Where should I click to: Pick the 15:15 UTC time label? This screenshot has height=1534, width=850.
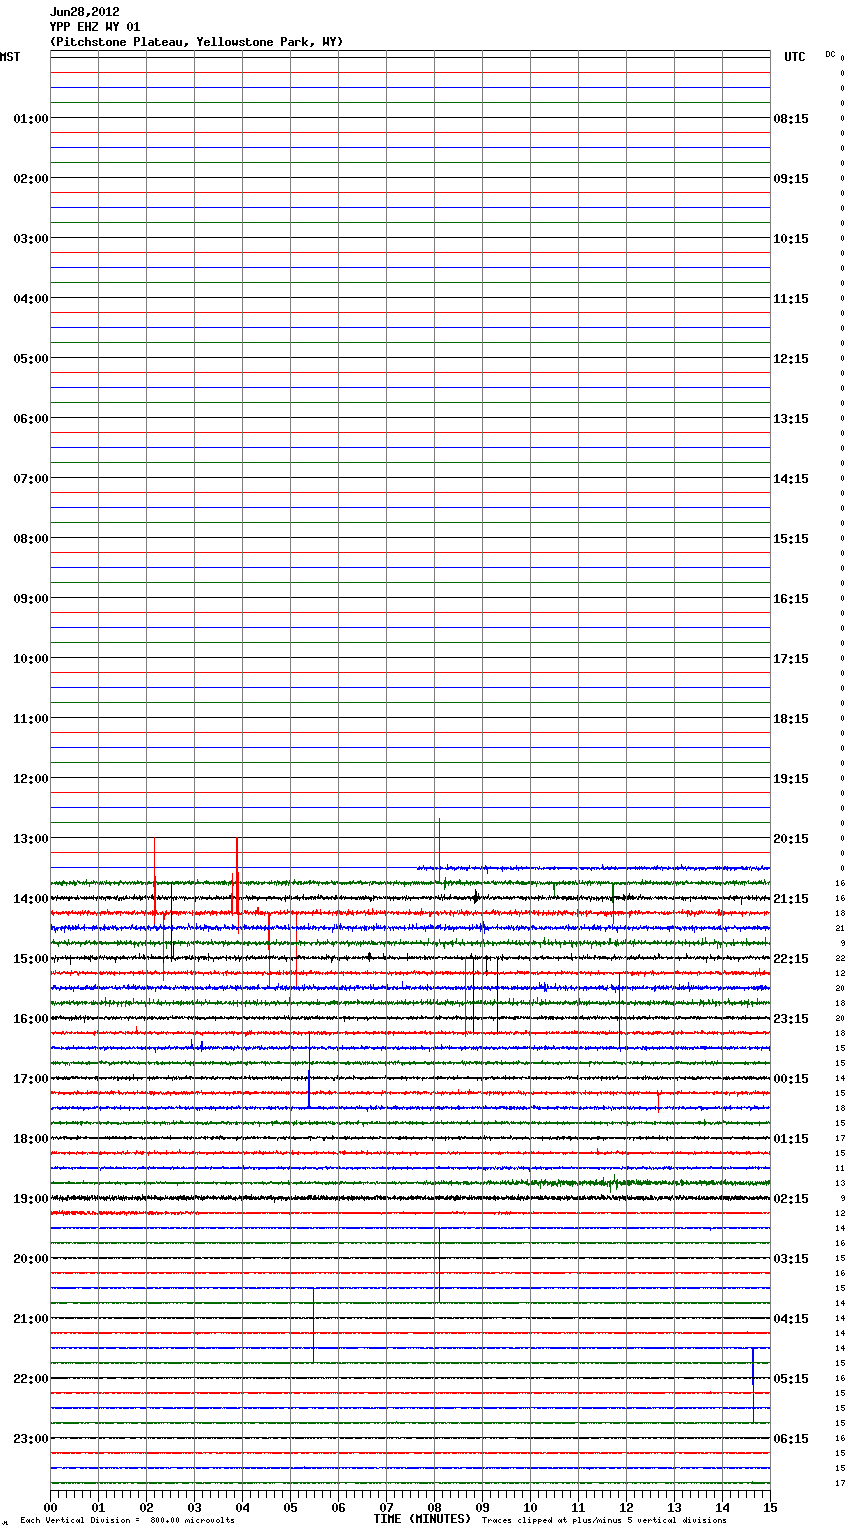(x=791, y=539)
